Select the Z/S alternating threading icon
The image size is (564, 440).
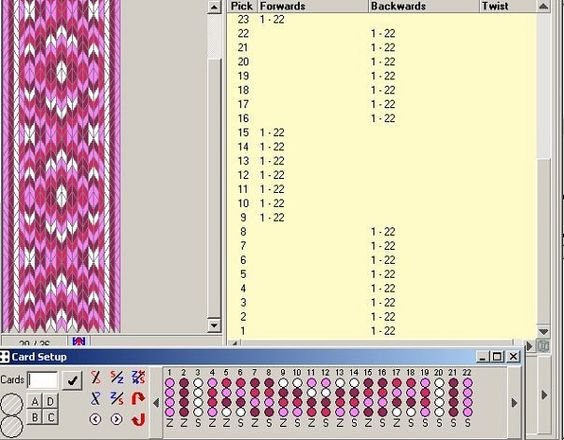(117, 399)
